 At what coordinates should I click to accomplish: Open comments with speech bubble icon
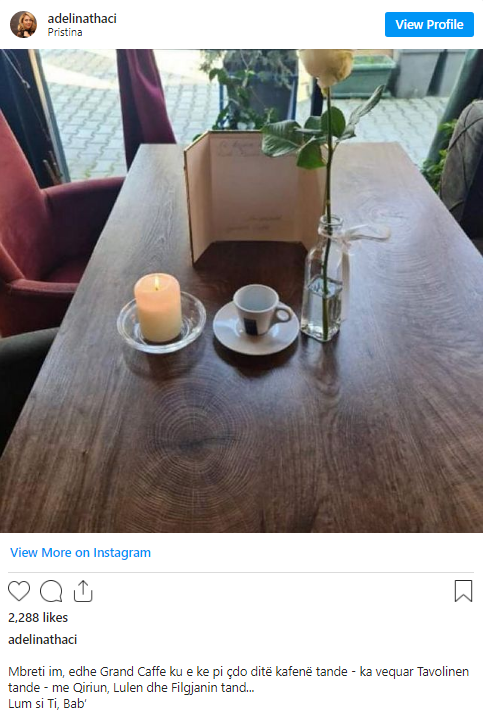coord(51,591)
